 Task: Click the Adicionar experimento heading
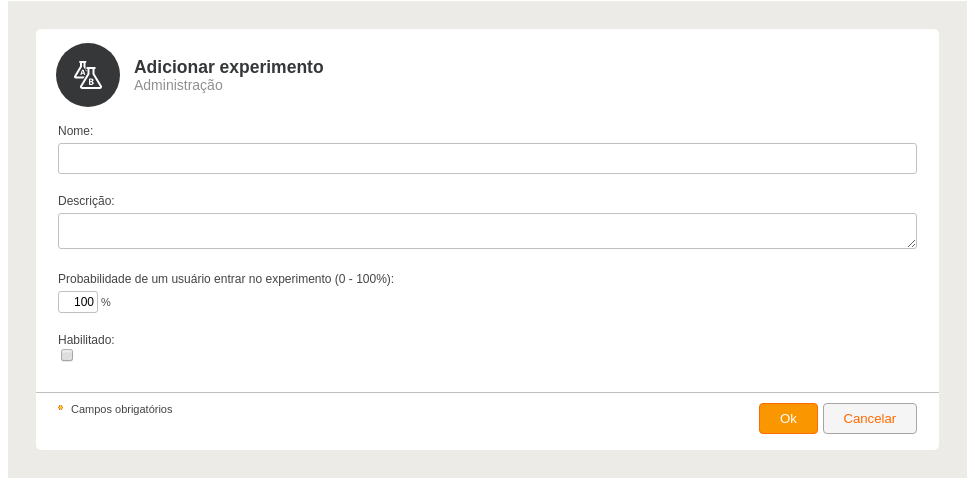229,67
